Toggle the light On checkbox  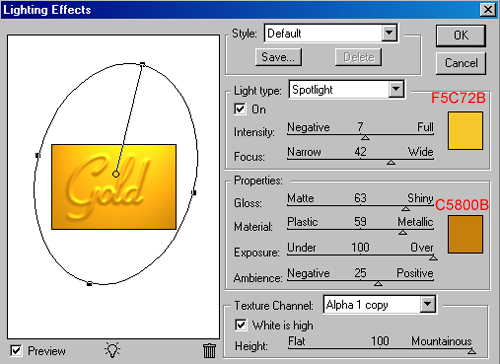[x=240, y=109]
